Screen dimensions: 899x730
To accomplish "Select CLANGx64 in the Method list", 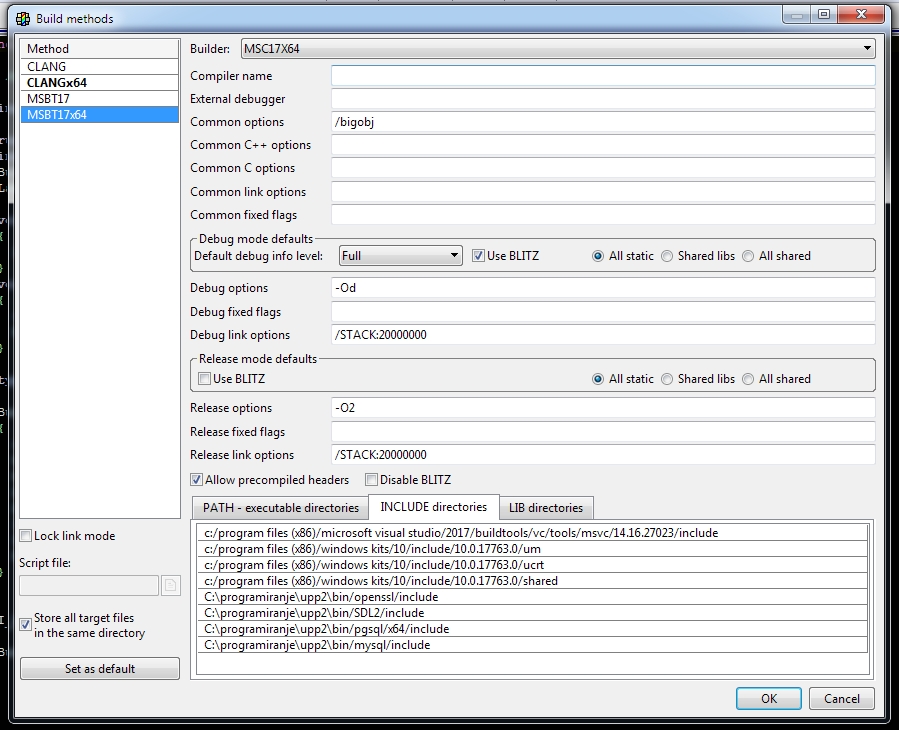I will pyautogui.click(x=57, y=83).
